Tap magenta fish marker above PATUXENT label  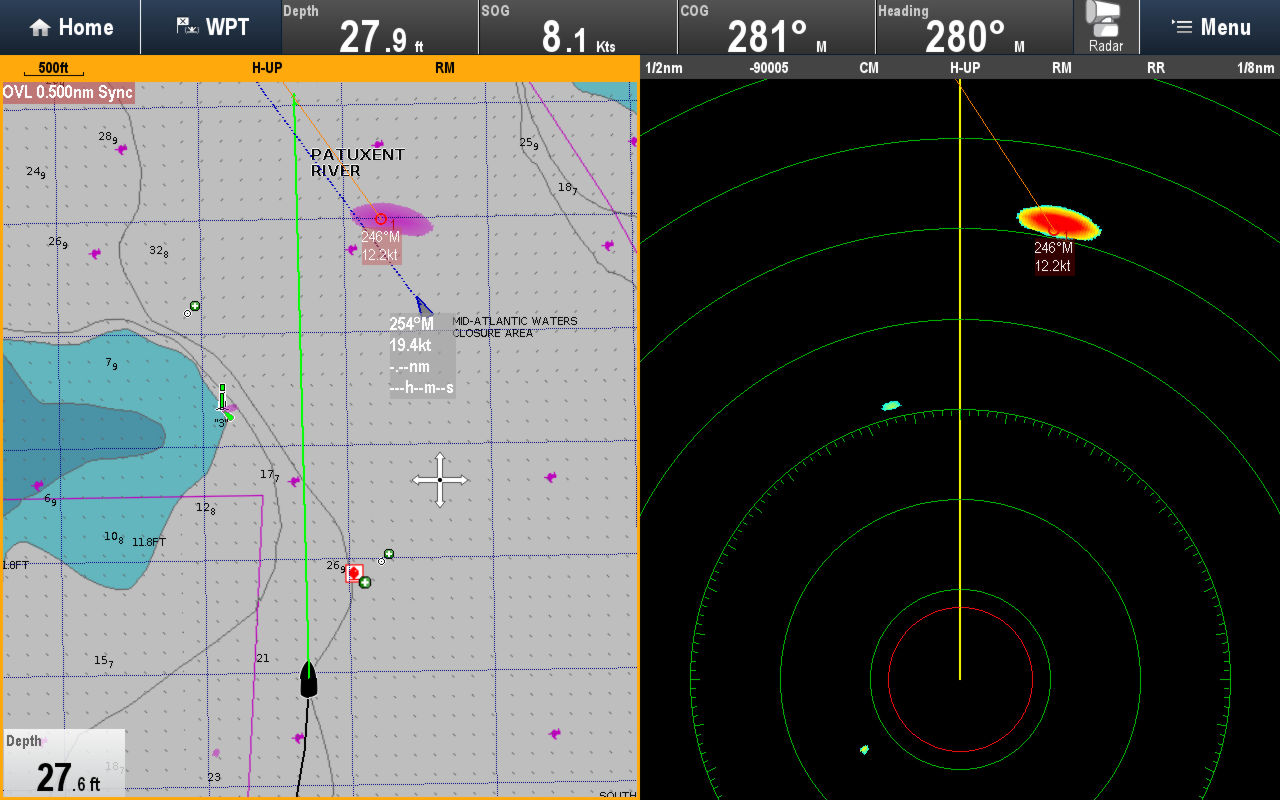(x=378, y=145)
